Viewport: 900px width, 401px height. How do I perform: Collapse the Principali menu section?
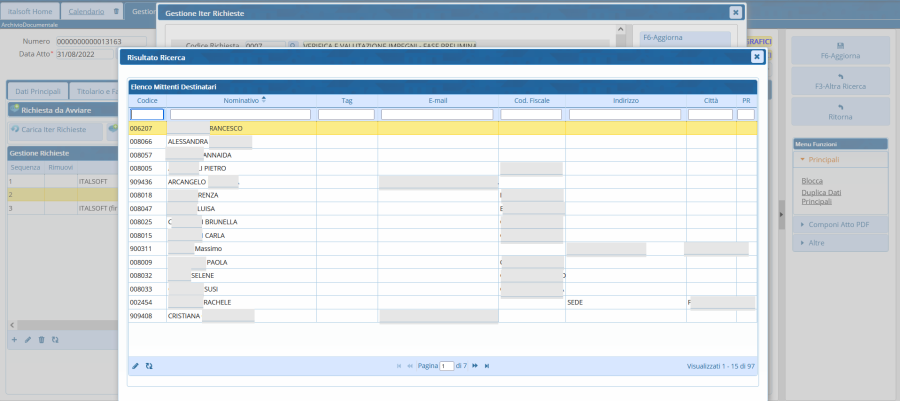[824, 159]
